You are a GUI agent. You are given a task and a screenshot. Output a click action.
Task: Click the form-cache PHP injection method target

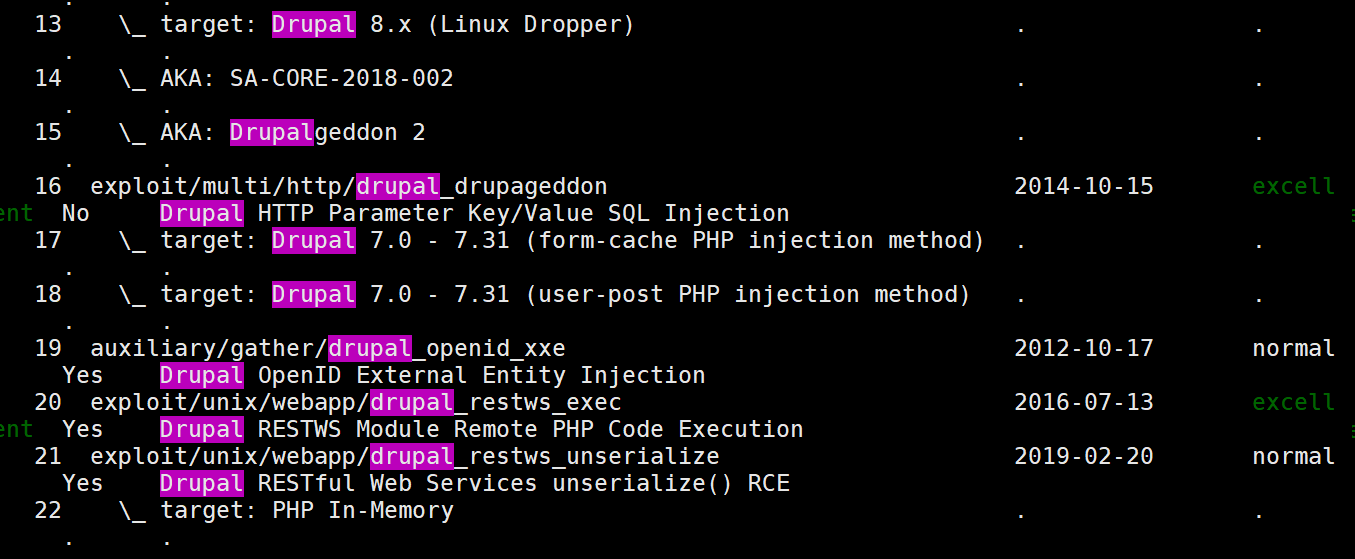tap(572, 240)
